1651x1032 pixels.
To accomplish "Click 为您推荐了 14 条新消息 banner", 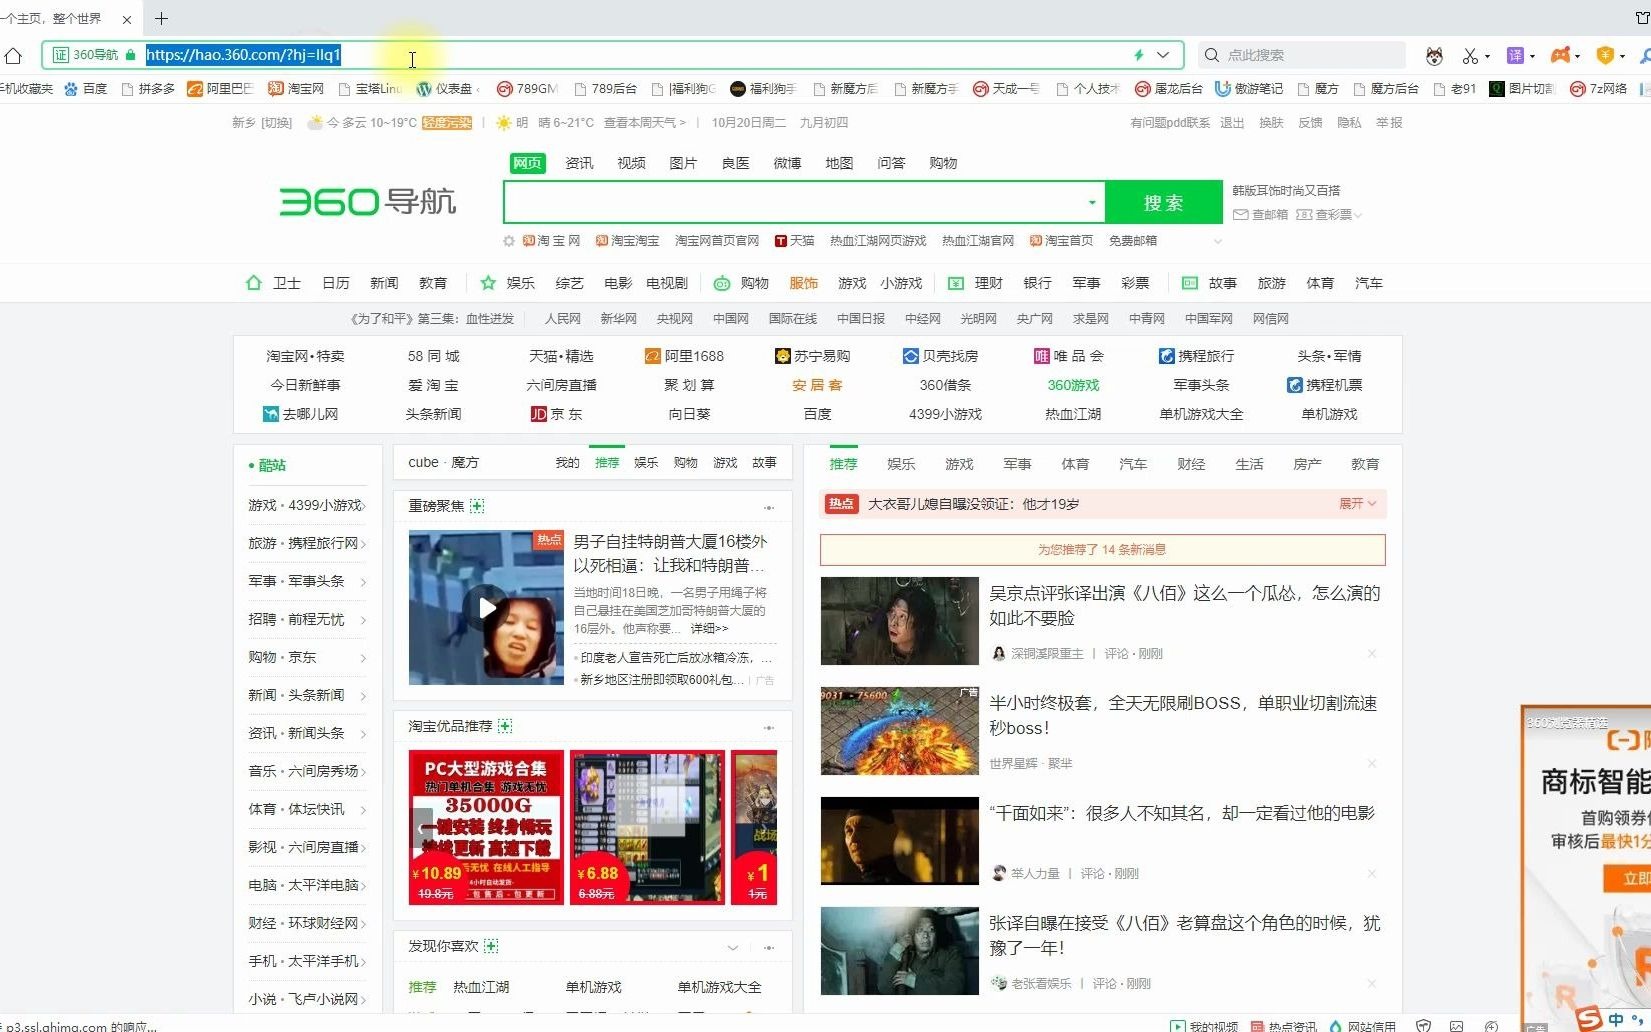I will point(1102,550).
